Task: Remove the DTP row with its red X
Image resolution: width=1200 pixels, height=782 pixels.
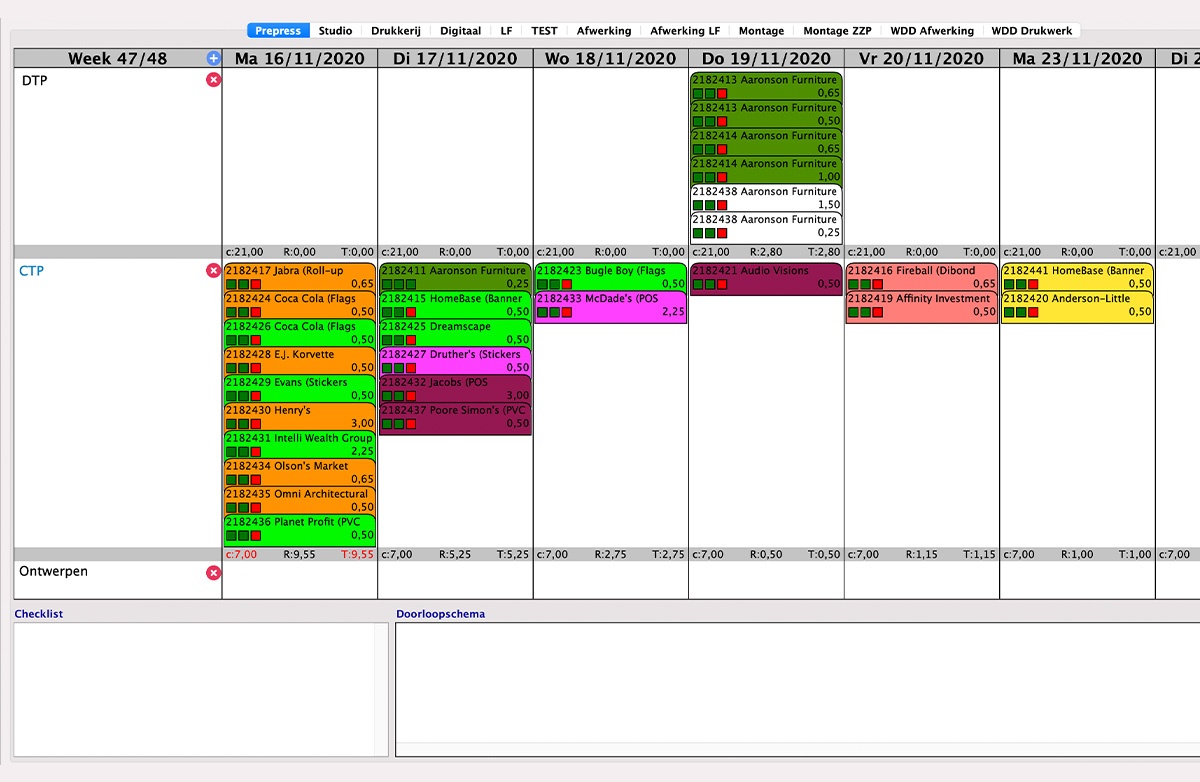Action: point(213,80)
